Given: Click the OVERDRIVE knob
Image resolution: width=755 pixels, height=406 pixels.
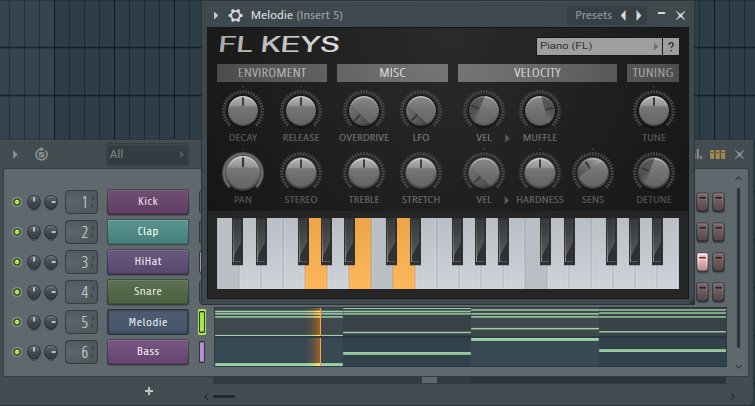Looking at the screenshot, I should [364, 110].
